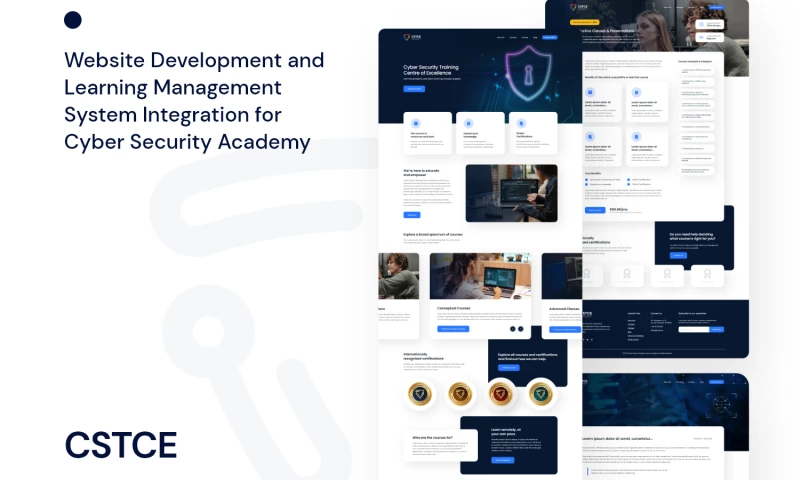Click the 'Who are the courses for?' card

(x=440, y=445)
